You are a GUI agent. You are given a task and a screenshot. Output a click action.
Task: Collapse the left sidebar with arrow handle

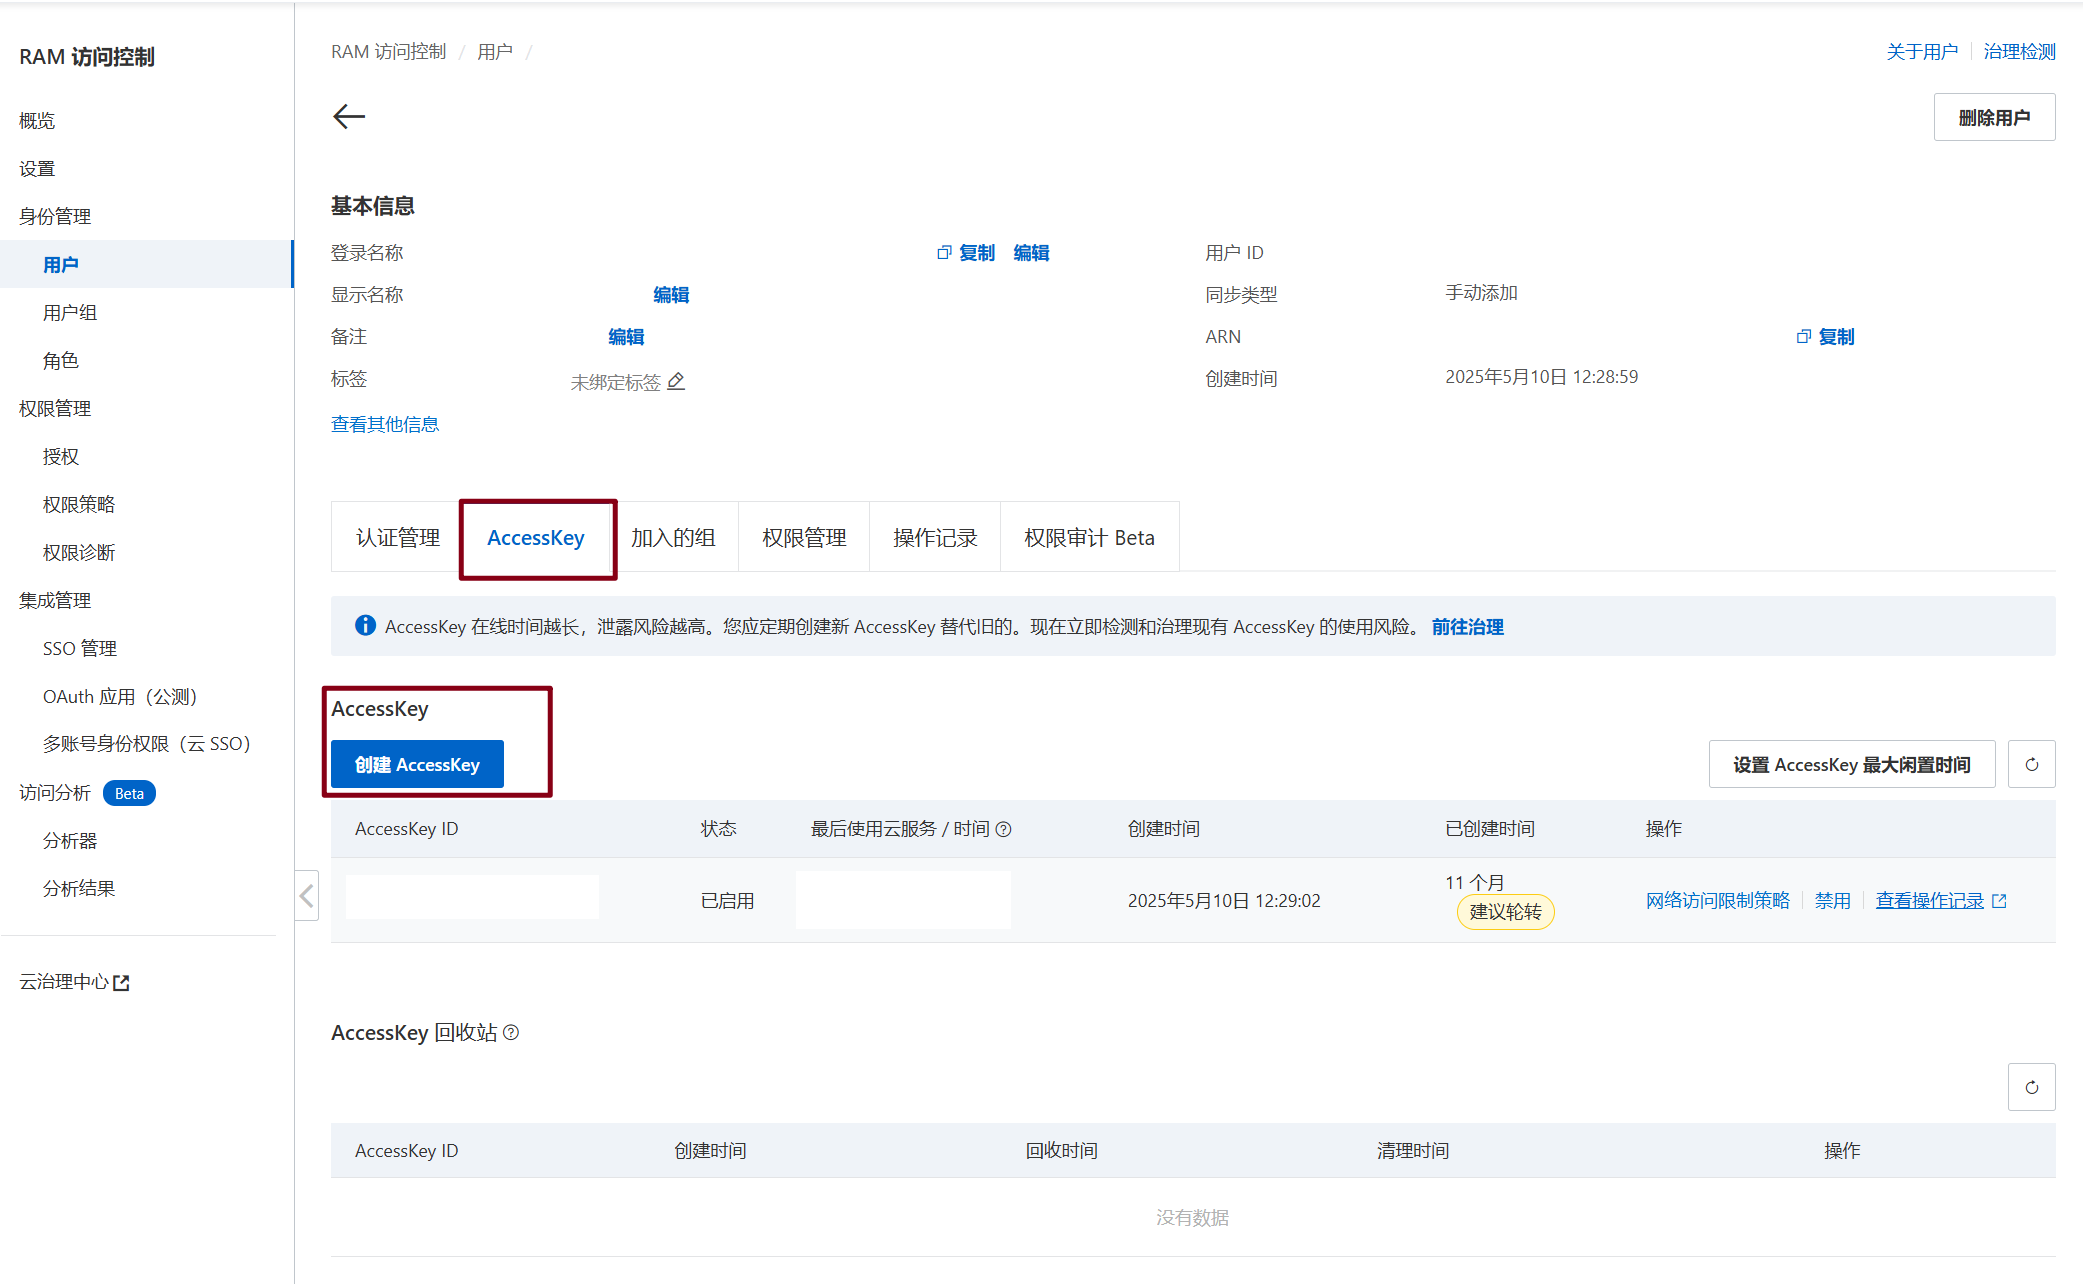(307, 895)
